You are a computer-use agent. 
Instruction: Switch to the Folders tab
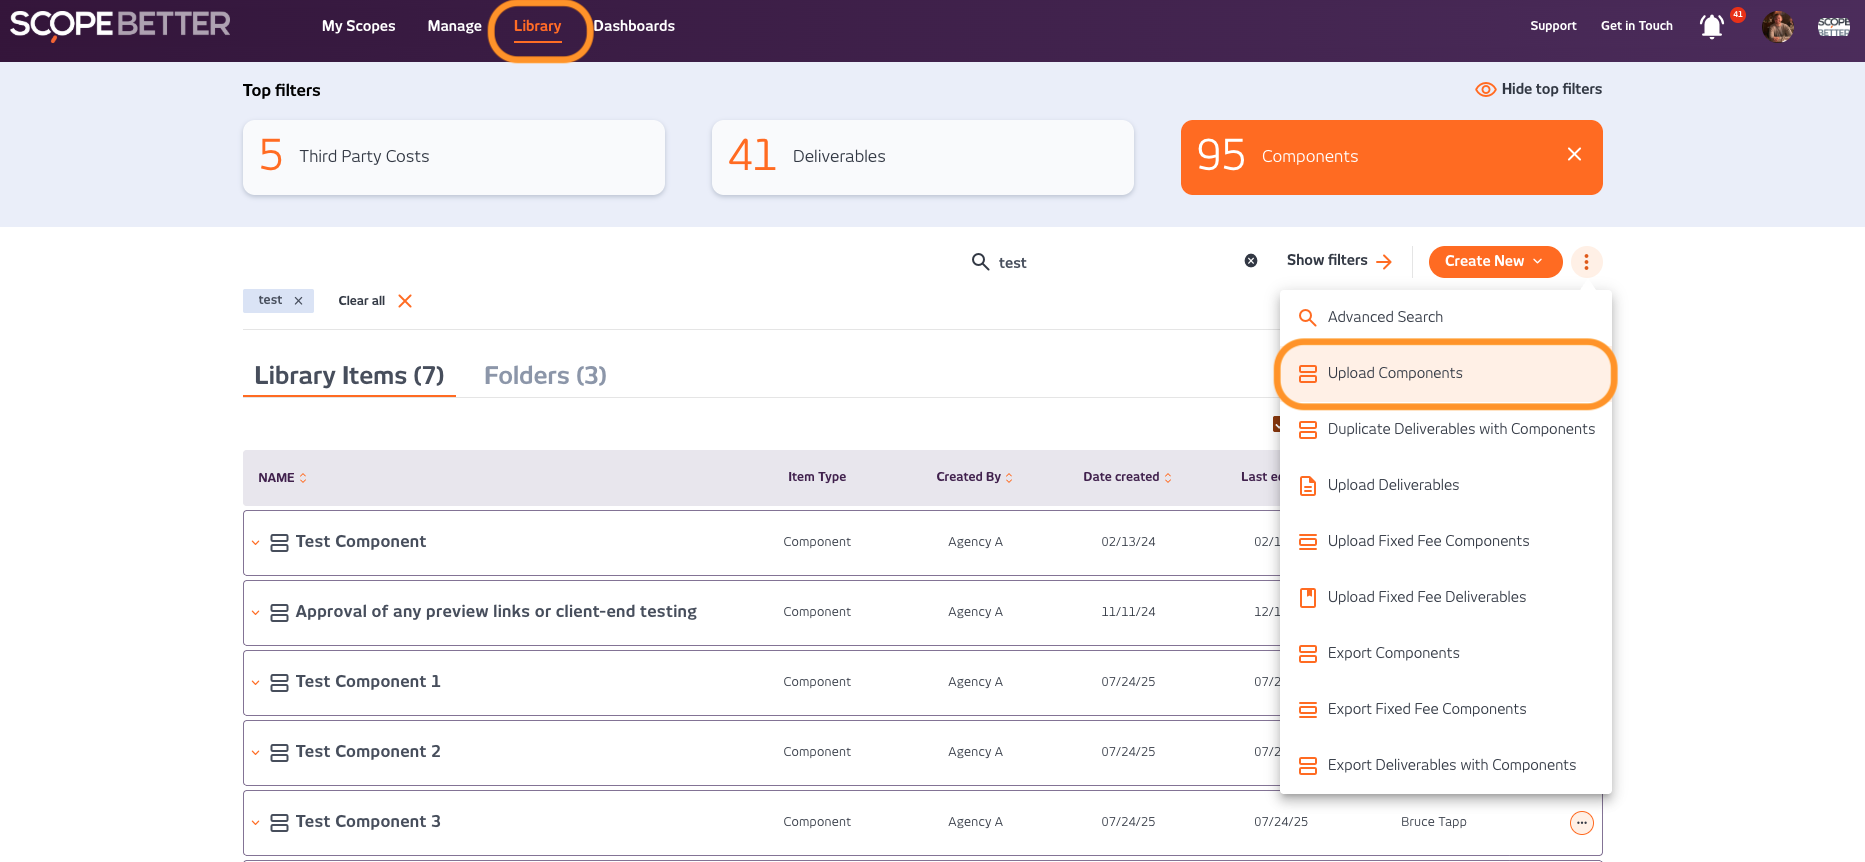pos(545,376)
